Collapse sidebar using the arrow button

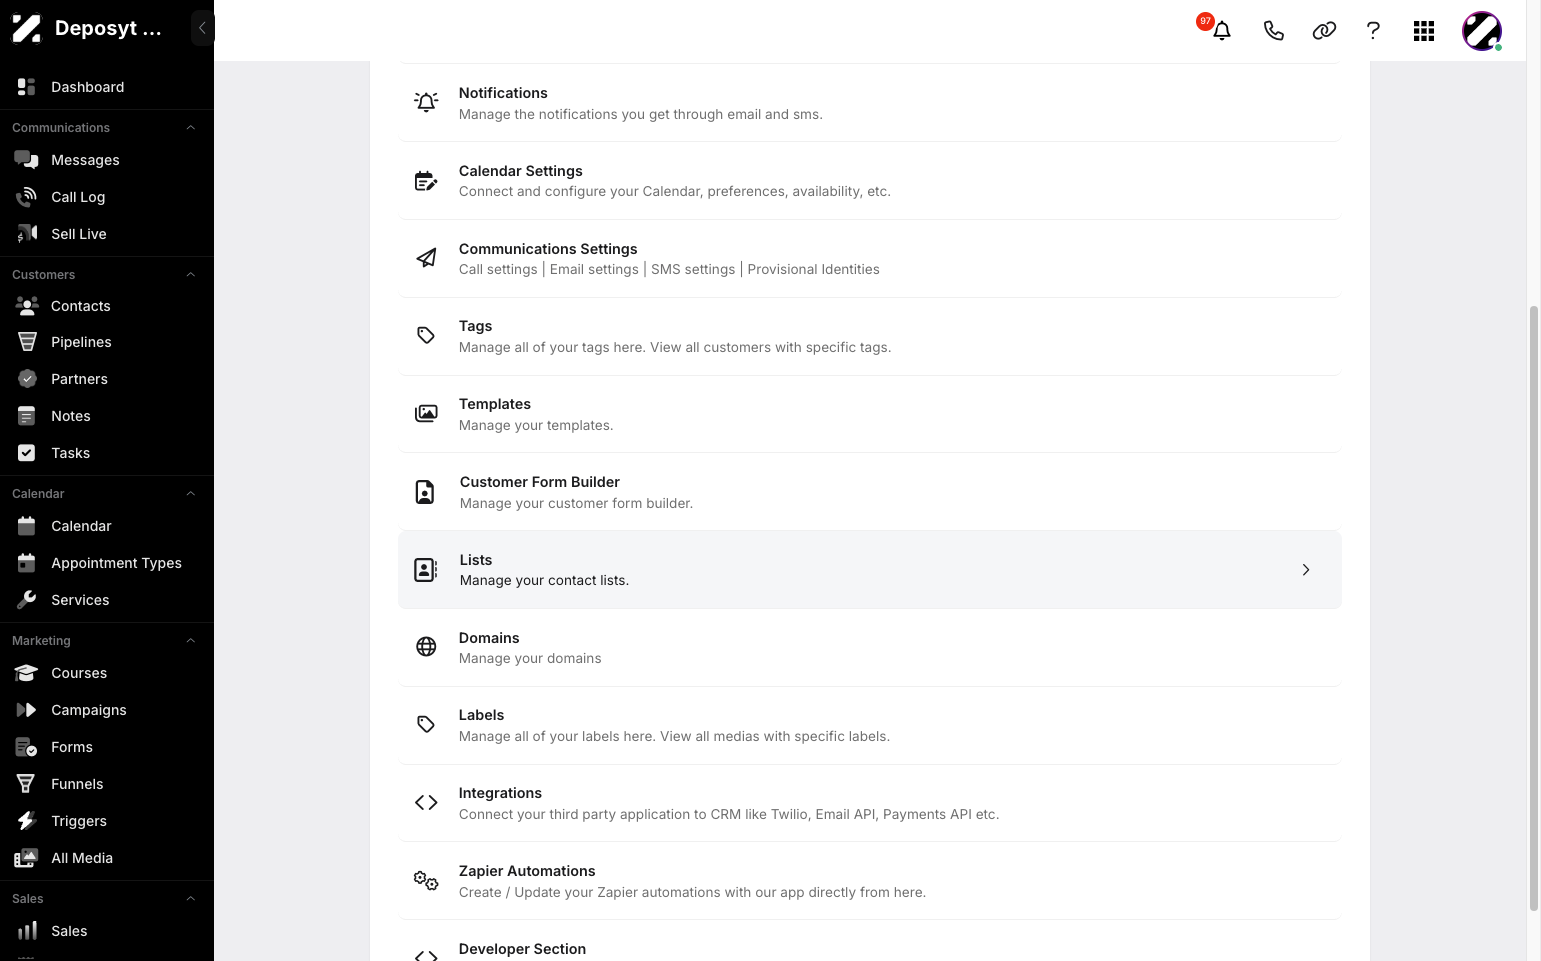pos(202,28)
